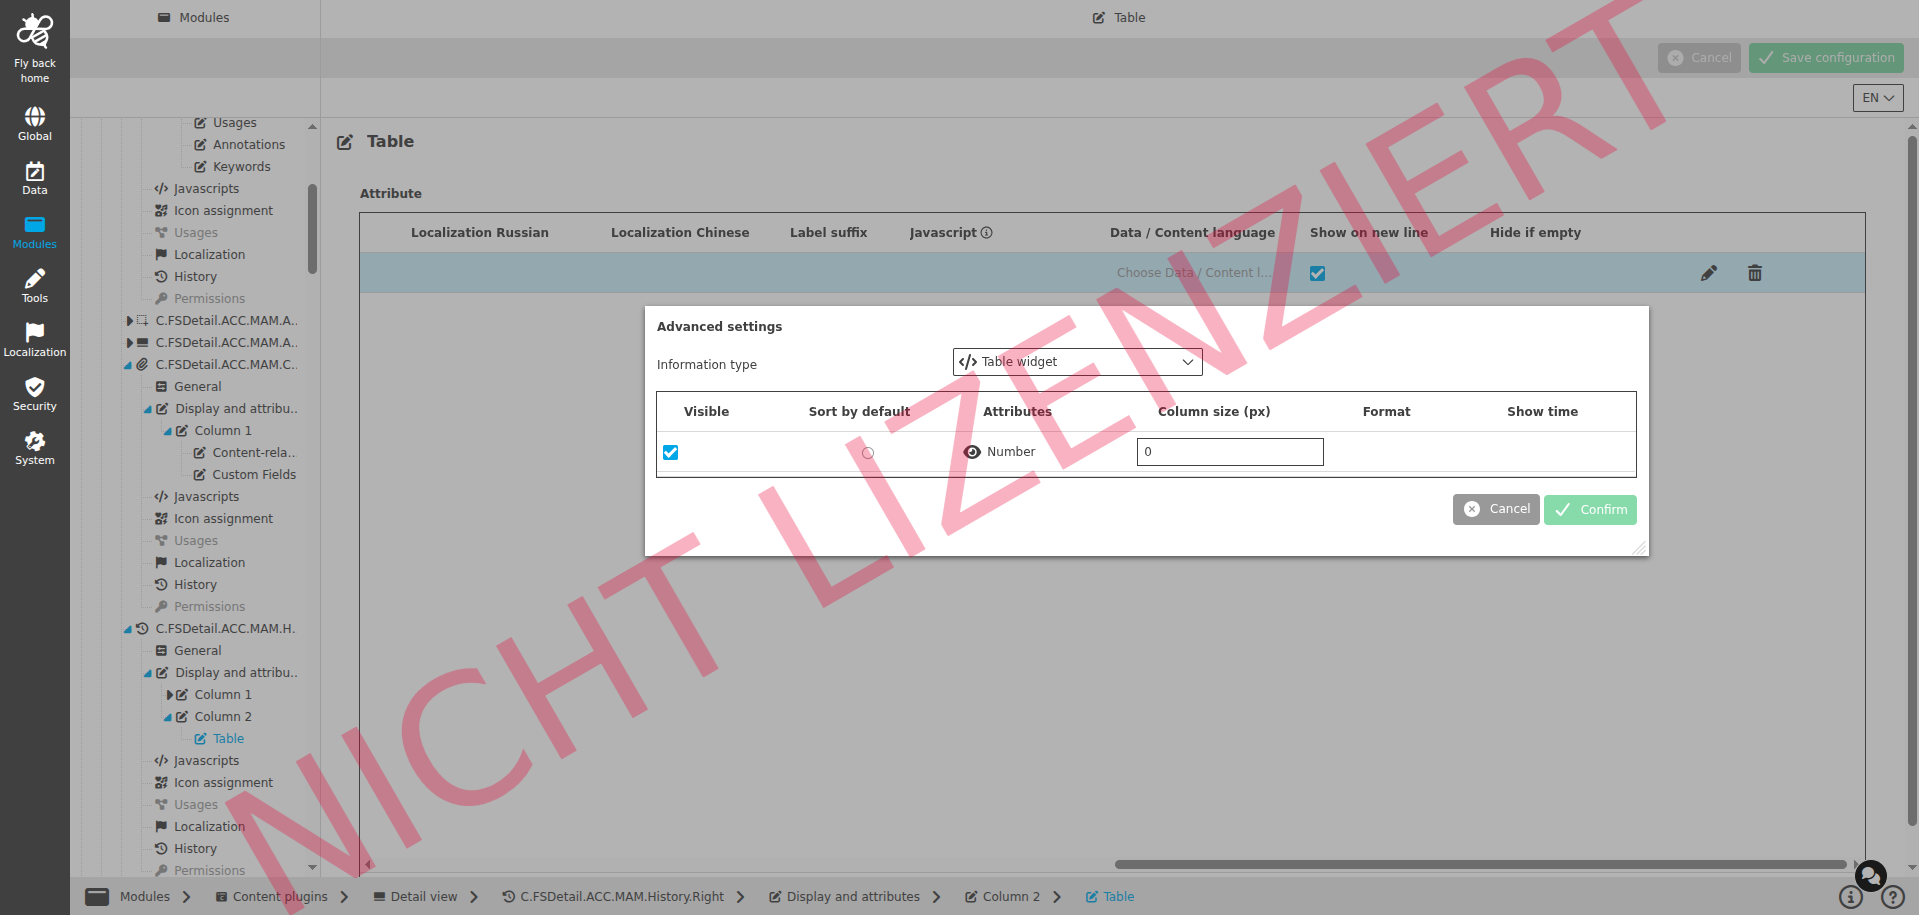Cancel the advanced settings dialog
The image size is (1919, 915).
click(x=1496, y=509)
